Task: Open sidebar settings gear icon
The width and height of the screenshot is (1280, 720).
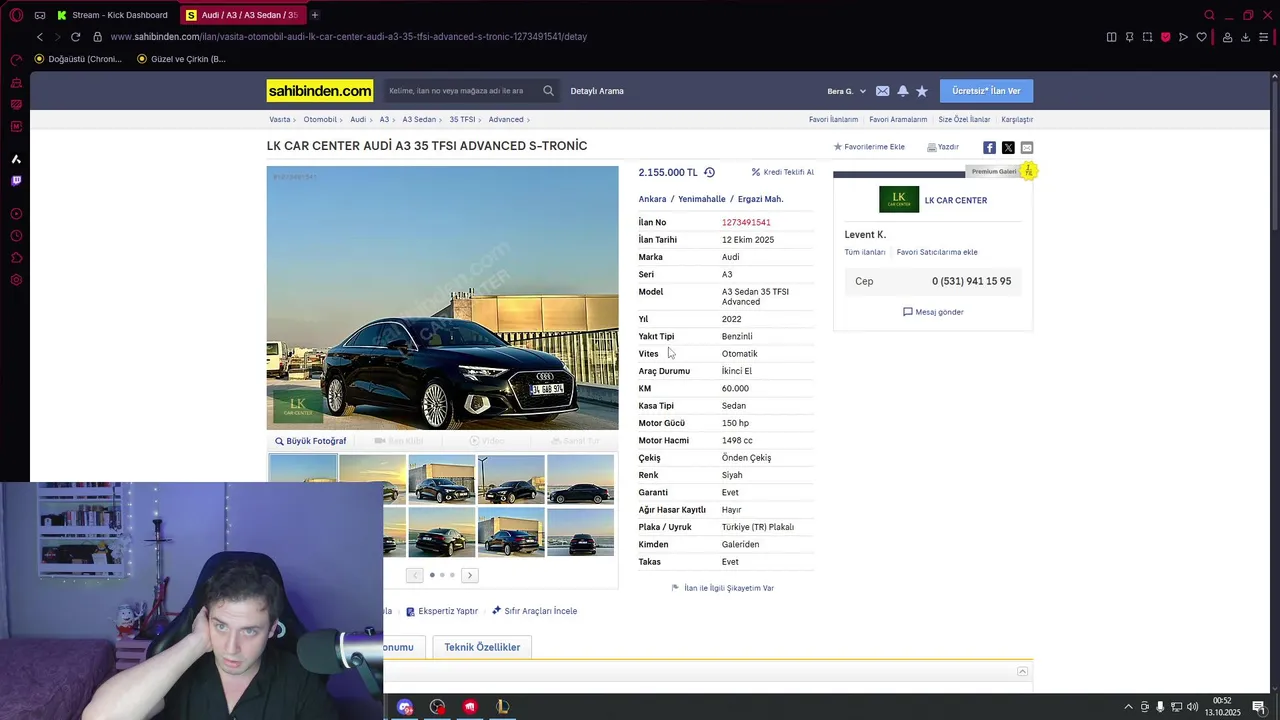Action: point(16,280)
